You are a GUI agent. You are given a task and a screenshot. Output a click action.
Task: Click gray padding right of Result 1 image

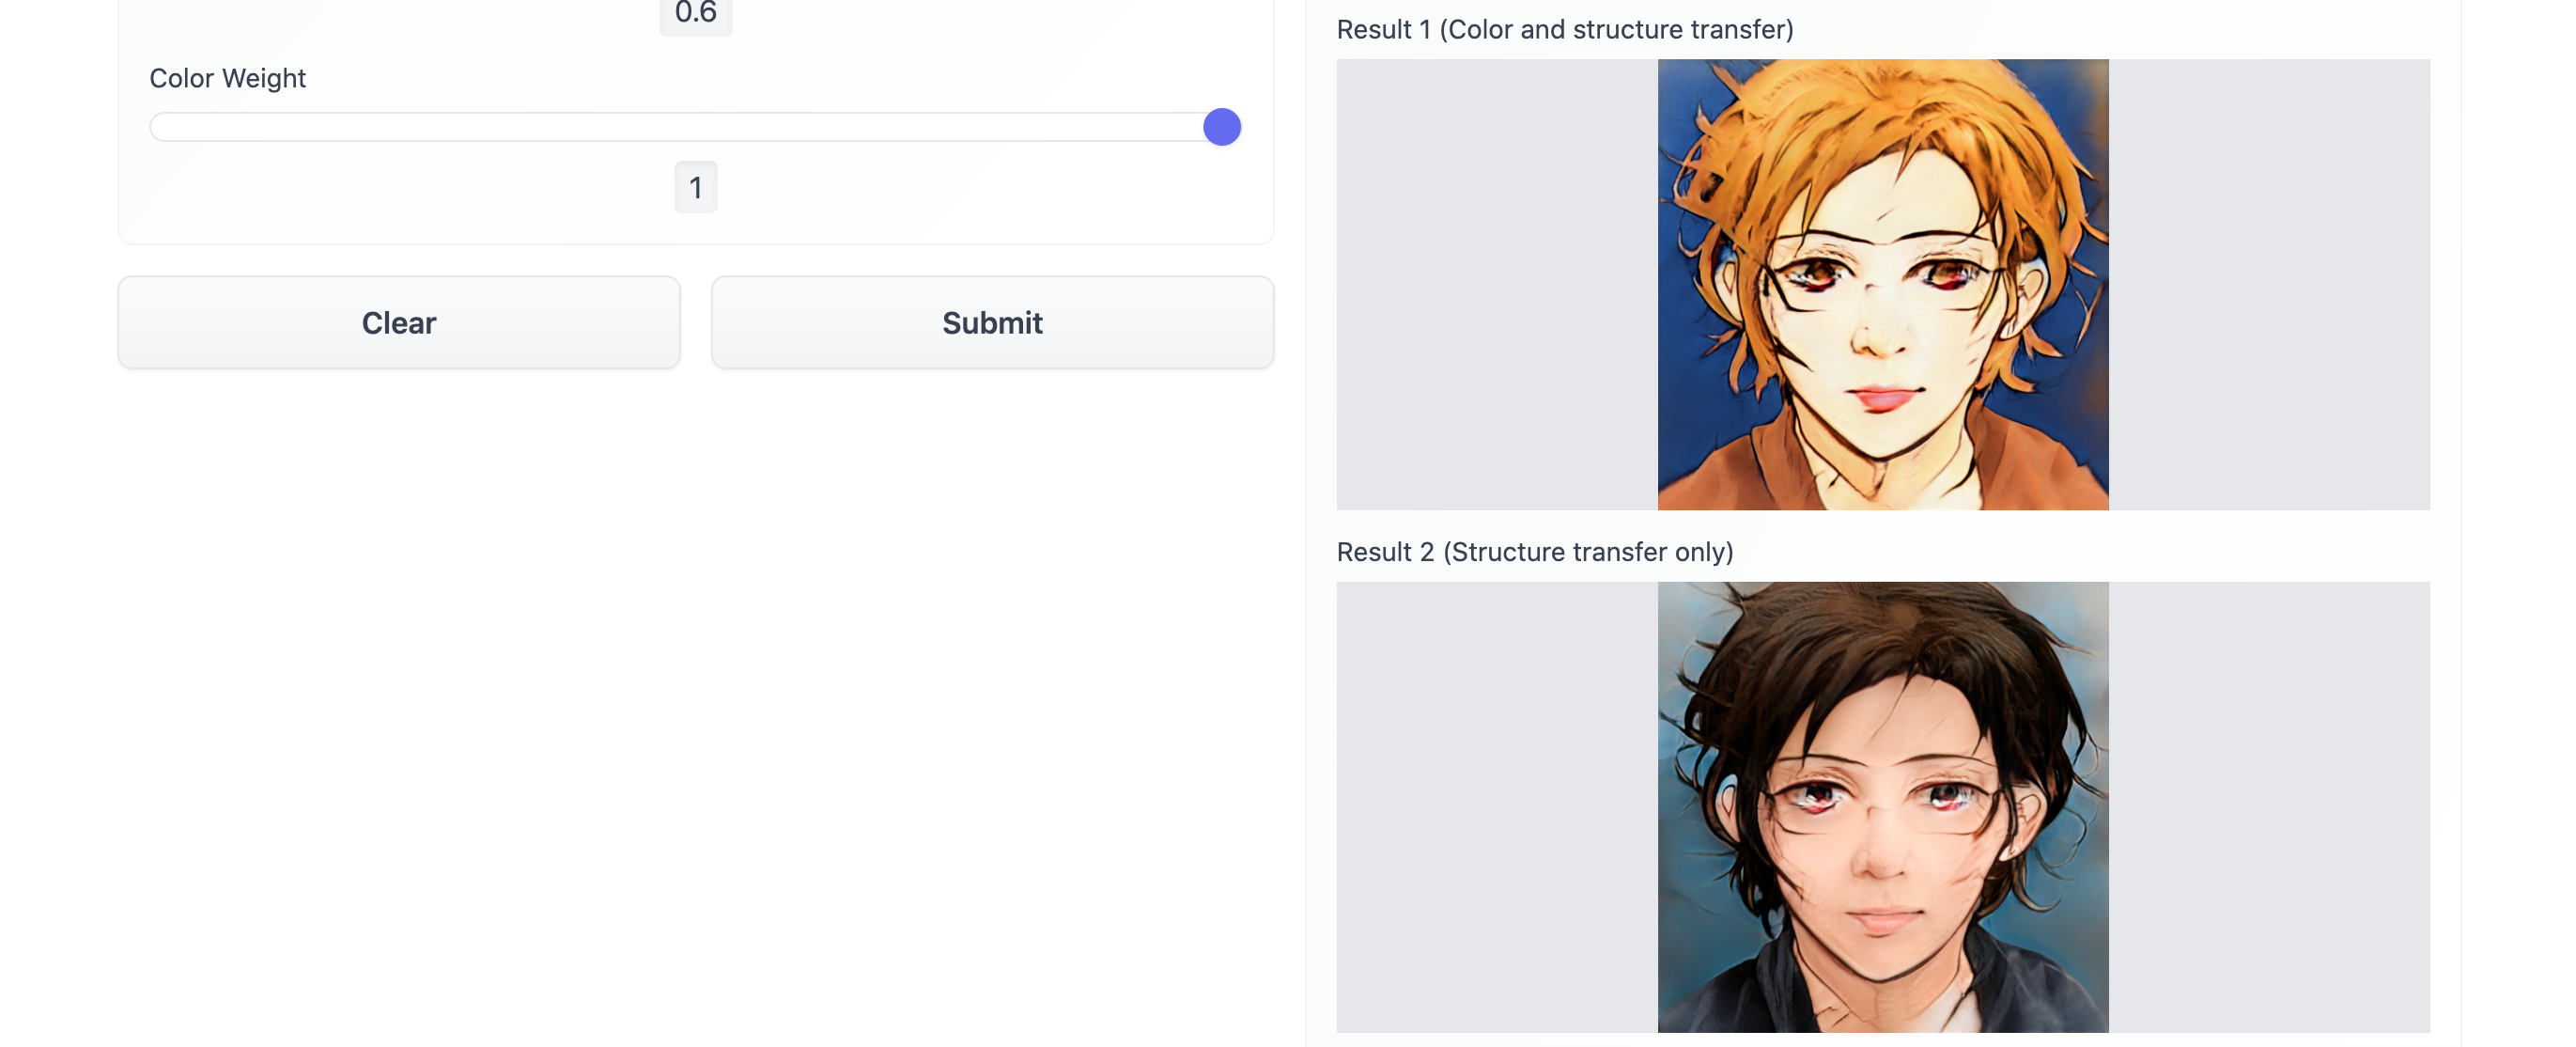point(2269,284)
